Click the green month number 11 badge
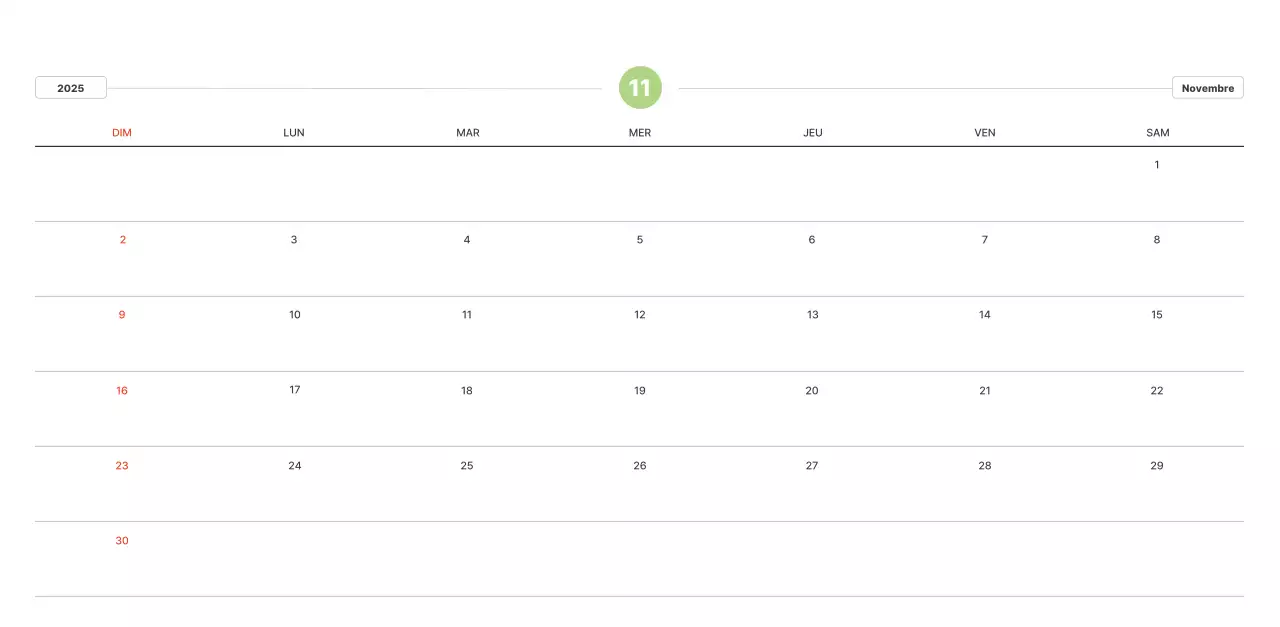The width and height of the screenshot is (1280, 627). pos(640,88)
